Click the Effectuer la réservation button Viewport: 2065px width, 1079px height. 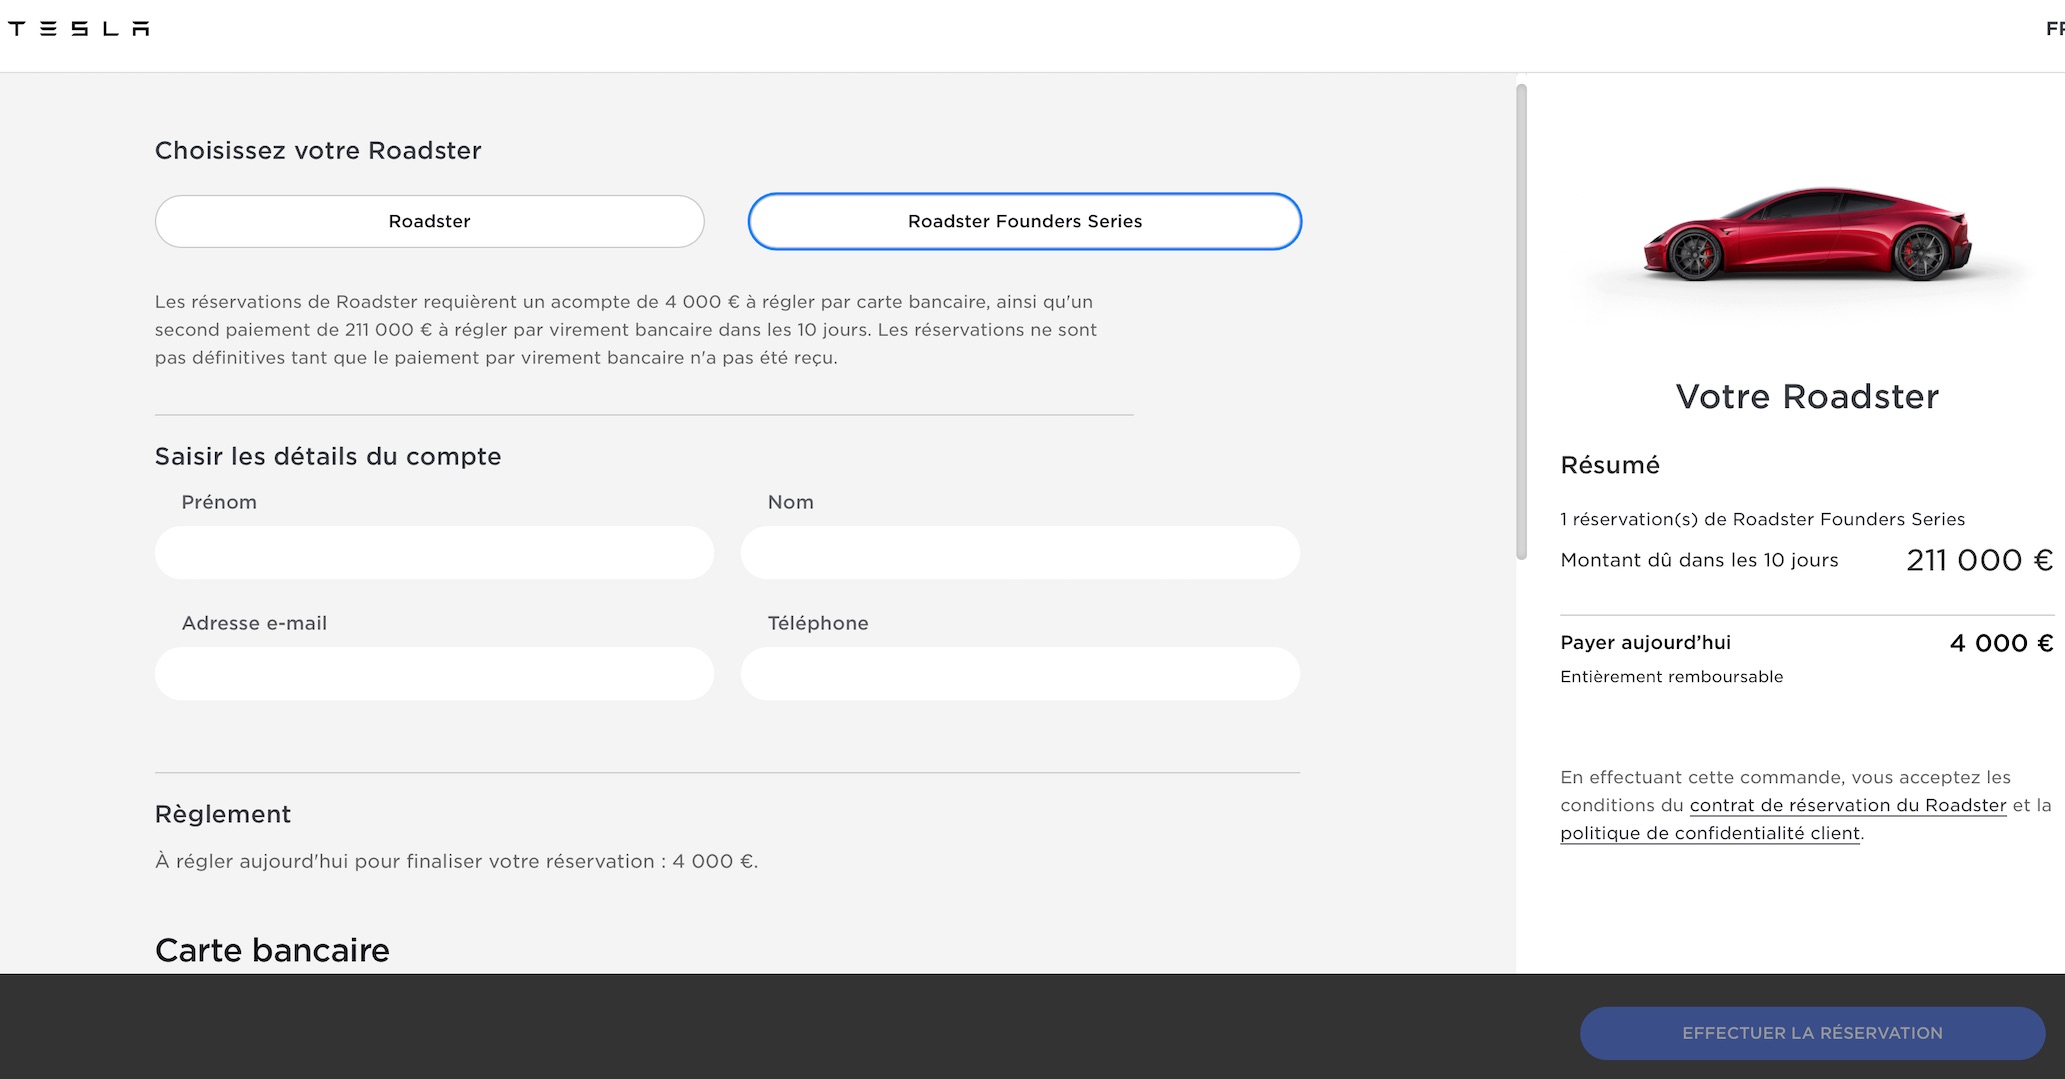1812,1033
